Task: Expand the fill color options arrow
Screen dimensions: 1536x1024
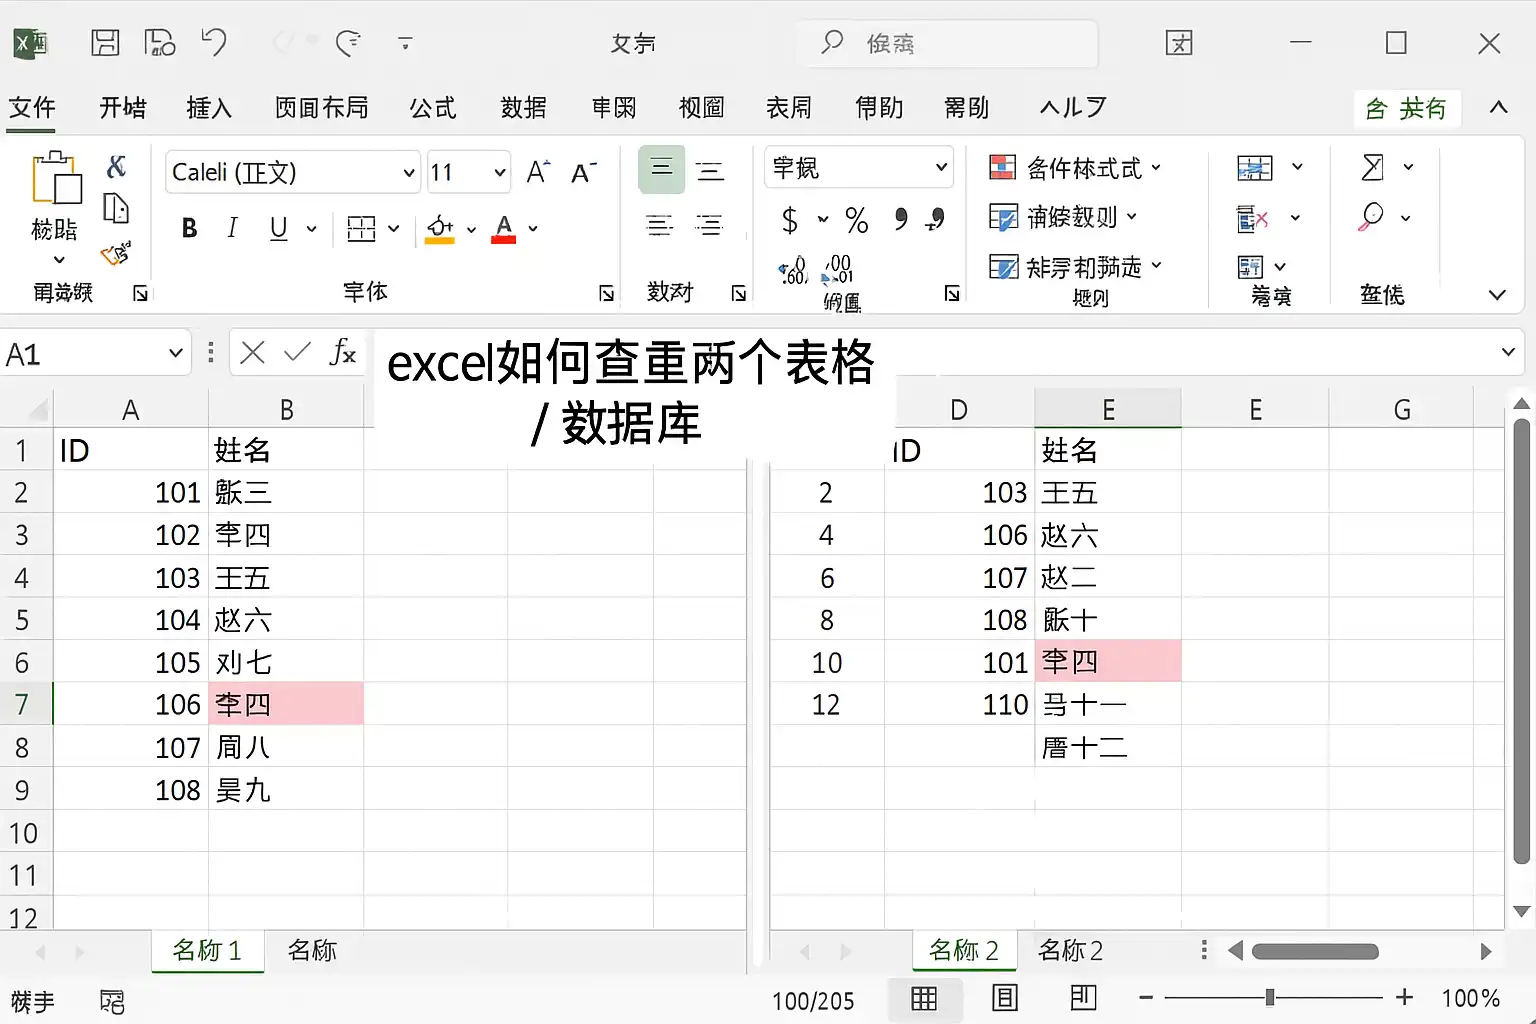Action: tap(471, 229)
